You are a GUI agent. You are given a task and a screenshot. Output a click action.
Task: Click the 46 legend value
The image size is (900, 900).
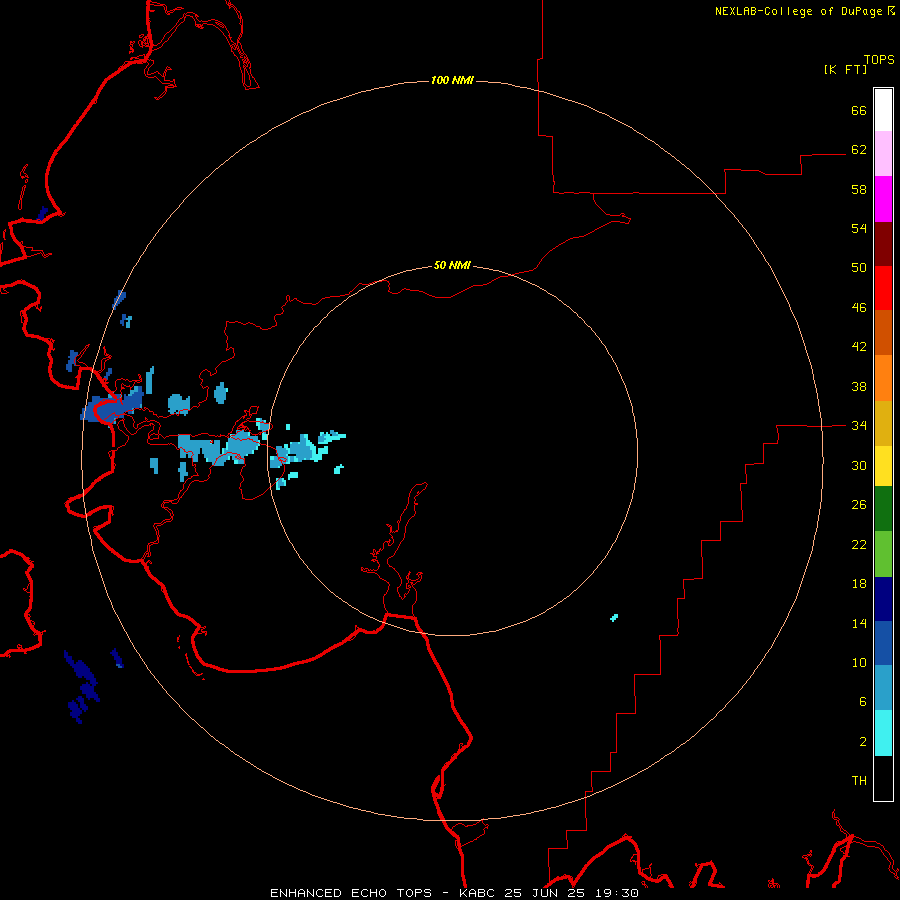coord(859,308)
